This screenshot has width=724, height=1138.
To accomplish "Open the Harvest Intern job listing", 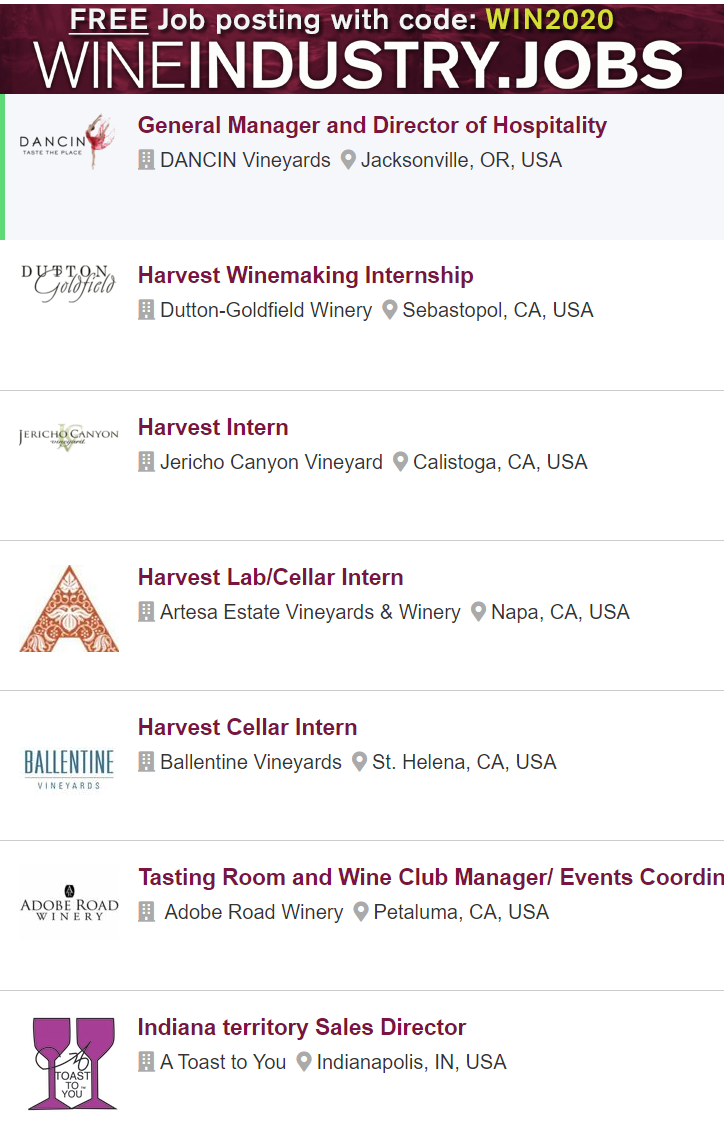I will (x=213, y=428).
